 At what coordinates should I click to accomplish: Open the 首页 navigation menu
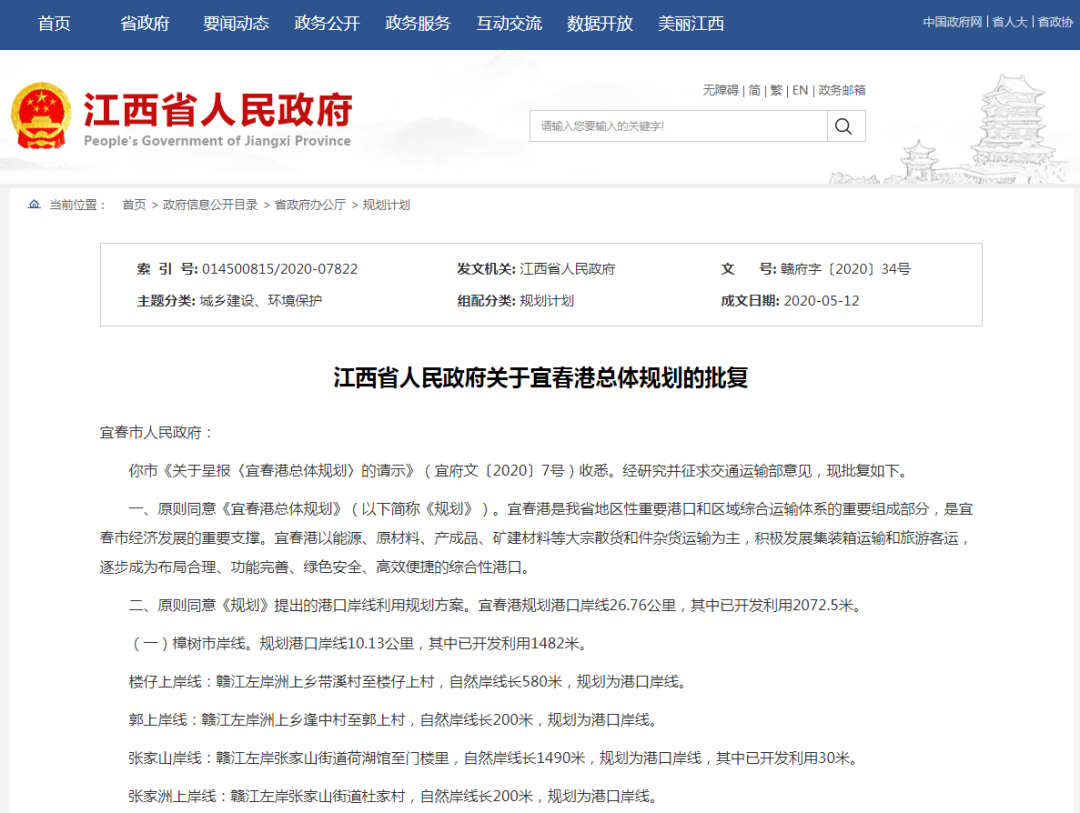53,23
